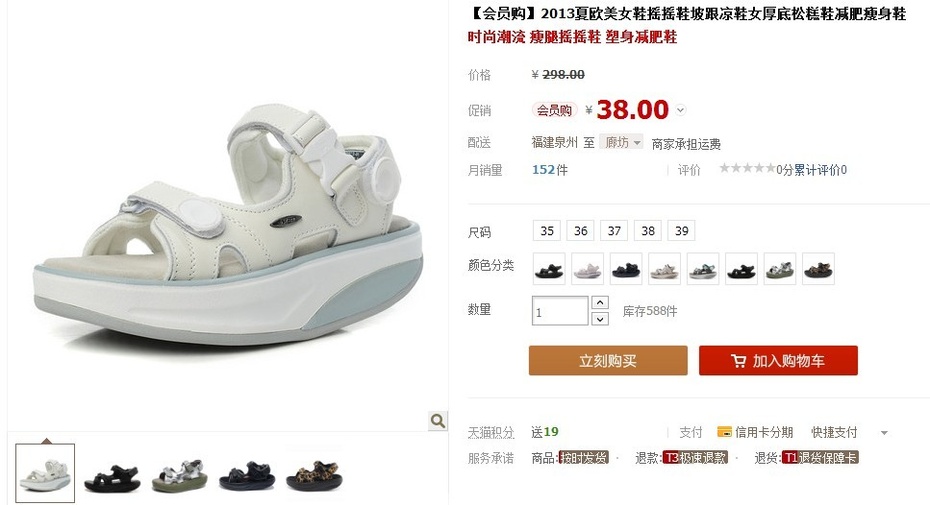Image resolution: width=930 pixels, height=505 pixels.
Task: View the black sandal thumbnail below main image
Action: click(x=112, y=477)
